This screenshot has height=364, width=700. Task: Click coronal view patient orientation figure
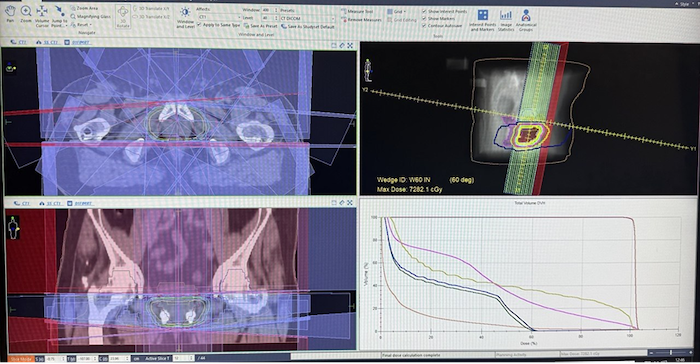(x=14, y=228)
